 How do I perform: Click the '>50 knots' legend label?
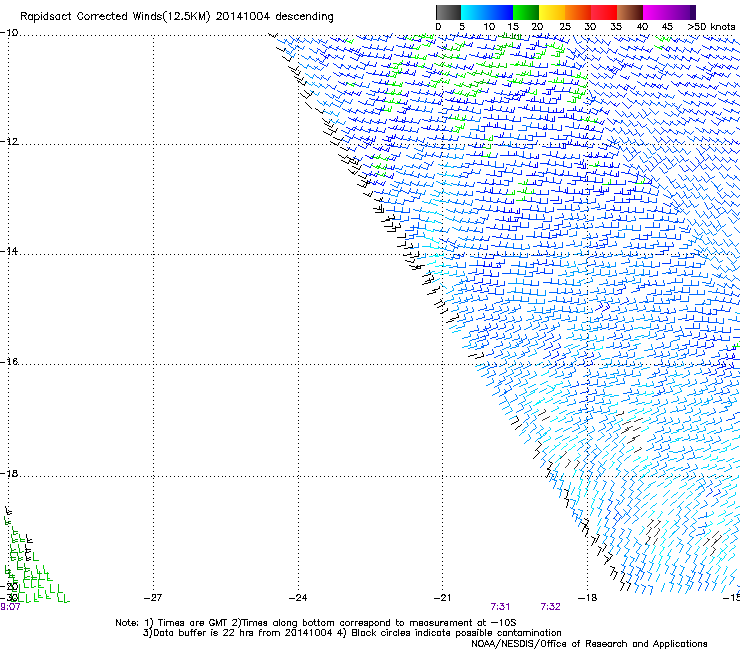711,27
